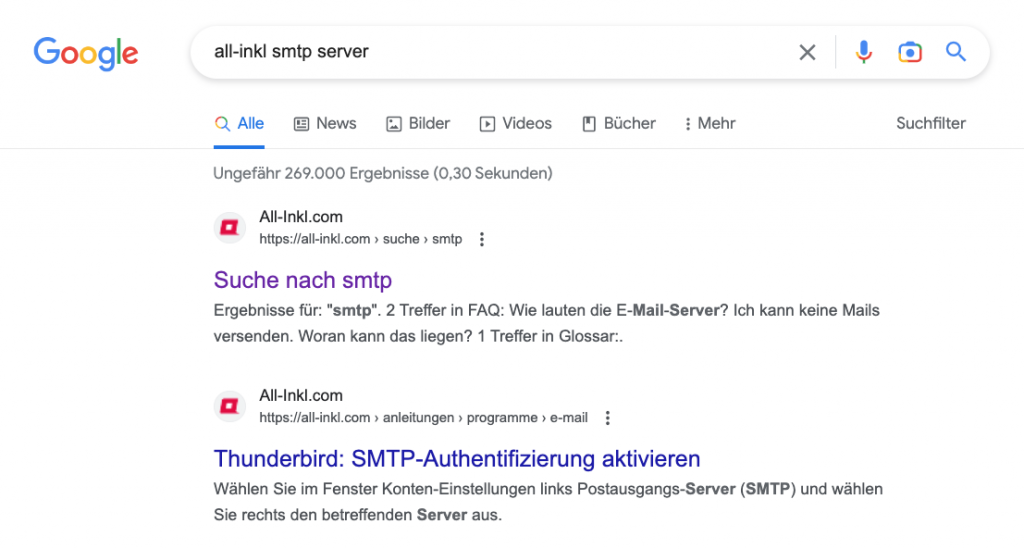The height and width of the screenshot is (549, 1024).
Task: Open the Videos tab
Action: [516, 123]
